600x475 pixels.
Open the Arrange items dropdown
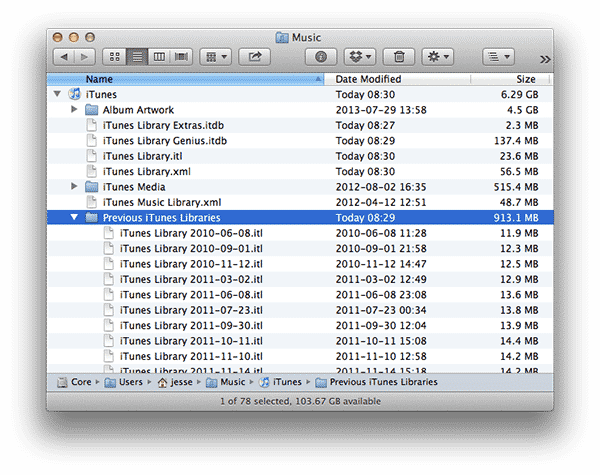tap(216, 57)
